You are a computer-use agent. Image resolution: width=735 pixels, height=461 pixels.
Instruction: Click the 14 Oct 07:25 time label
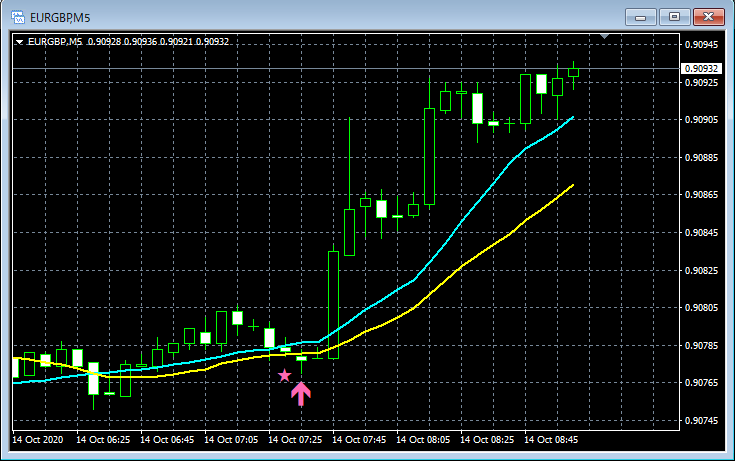coord(295,440)
